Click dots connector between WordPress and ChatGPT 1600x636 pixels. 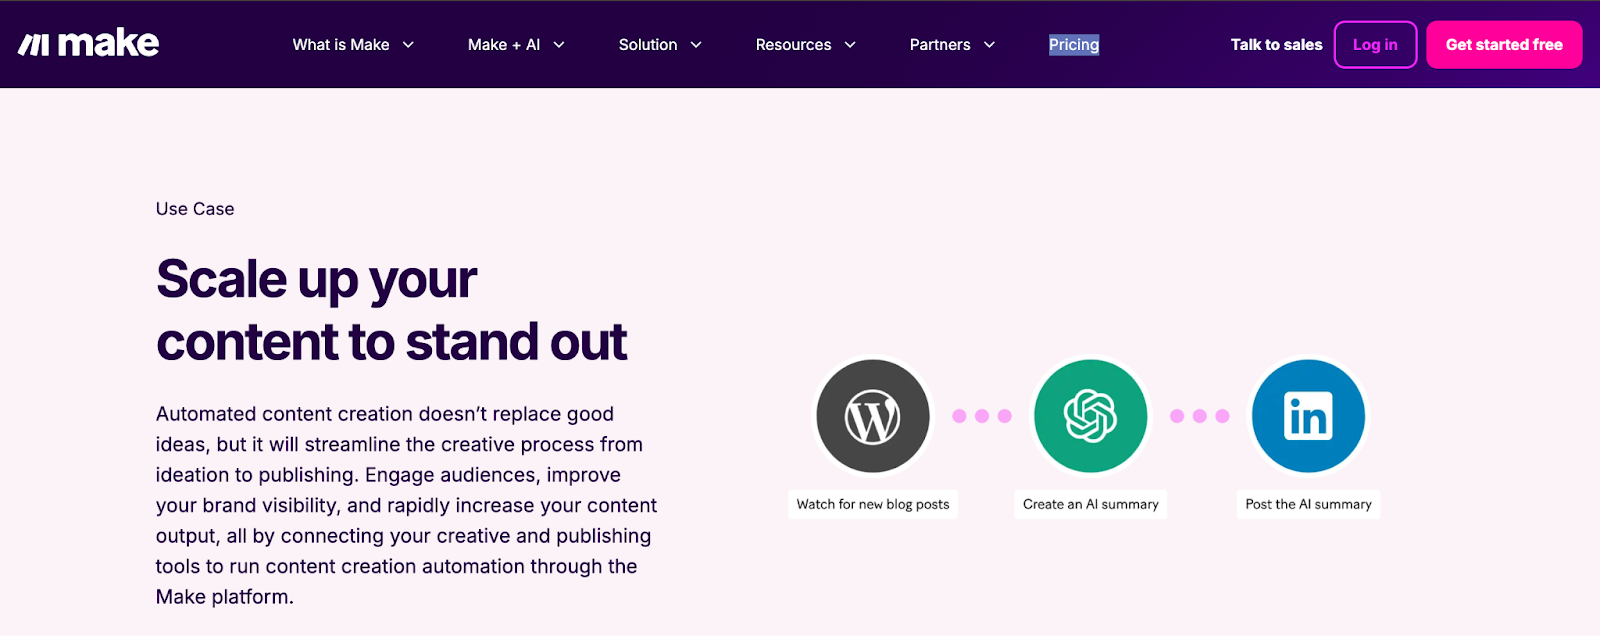point(981,416)
